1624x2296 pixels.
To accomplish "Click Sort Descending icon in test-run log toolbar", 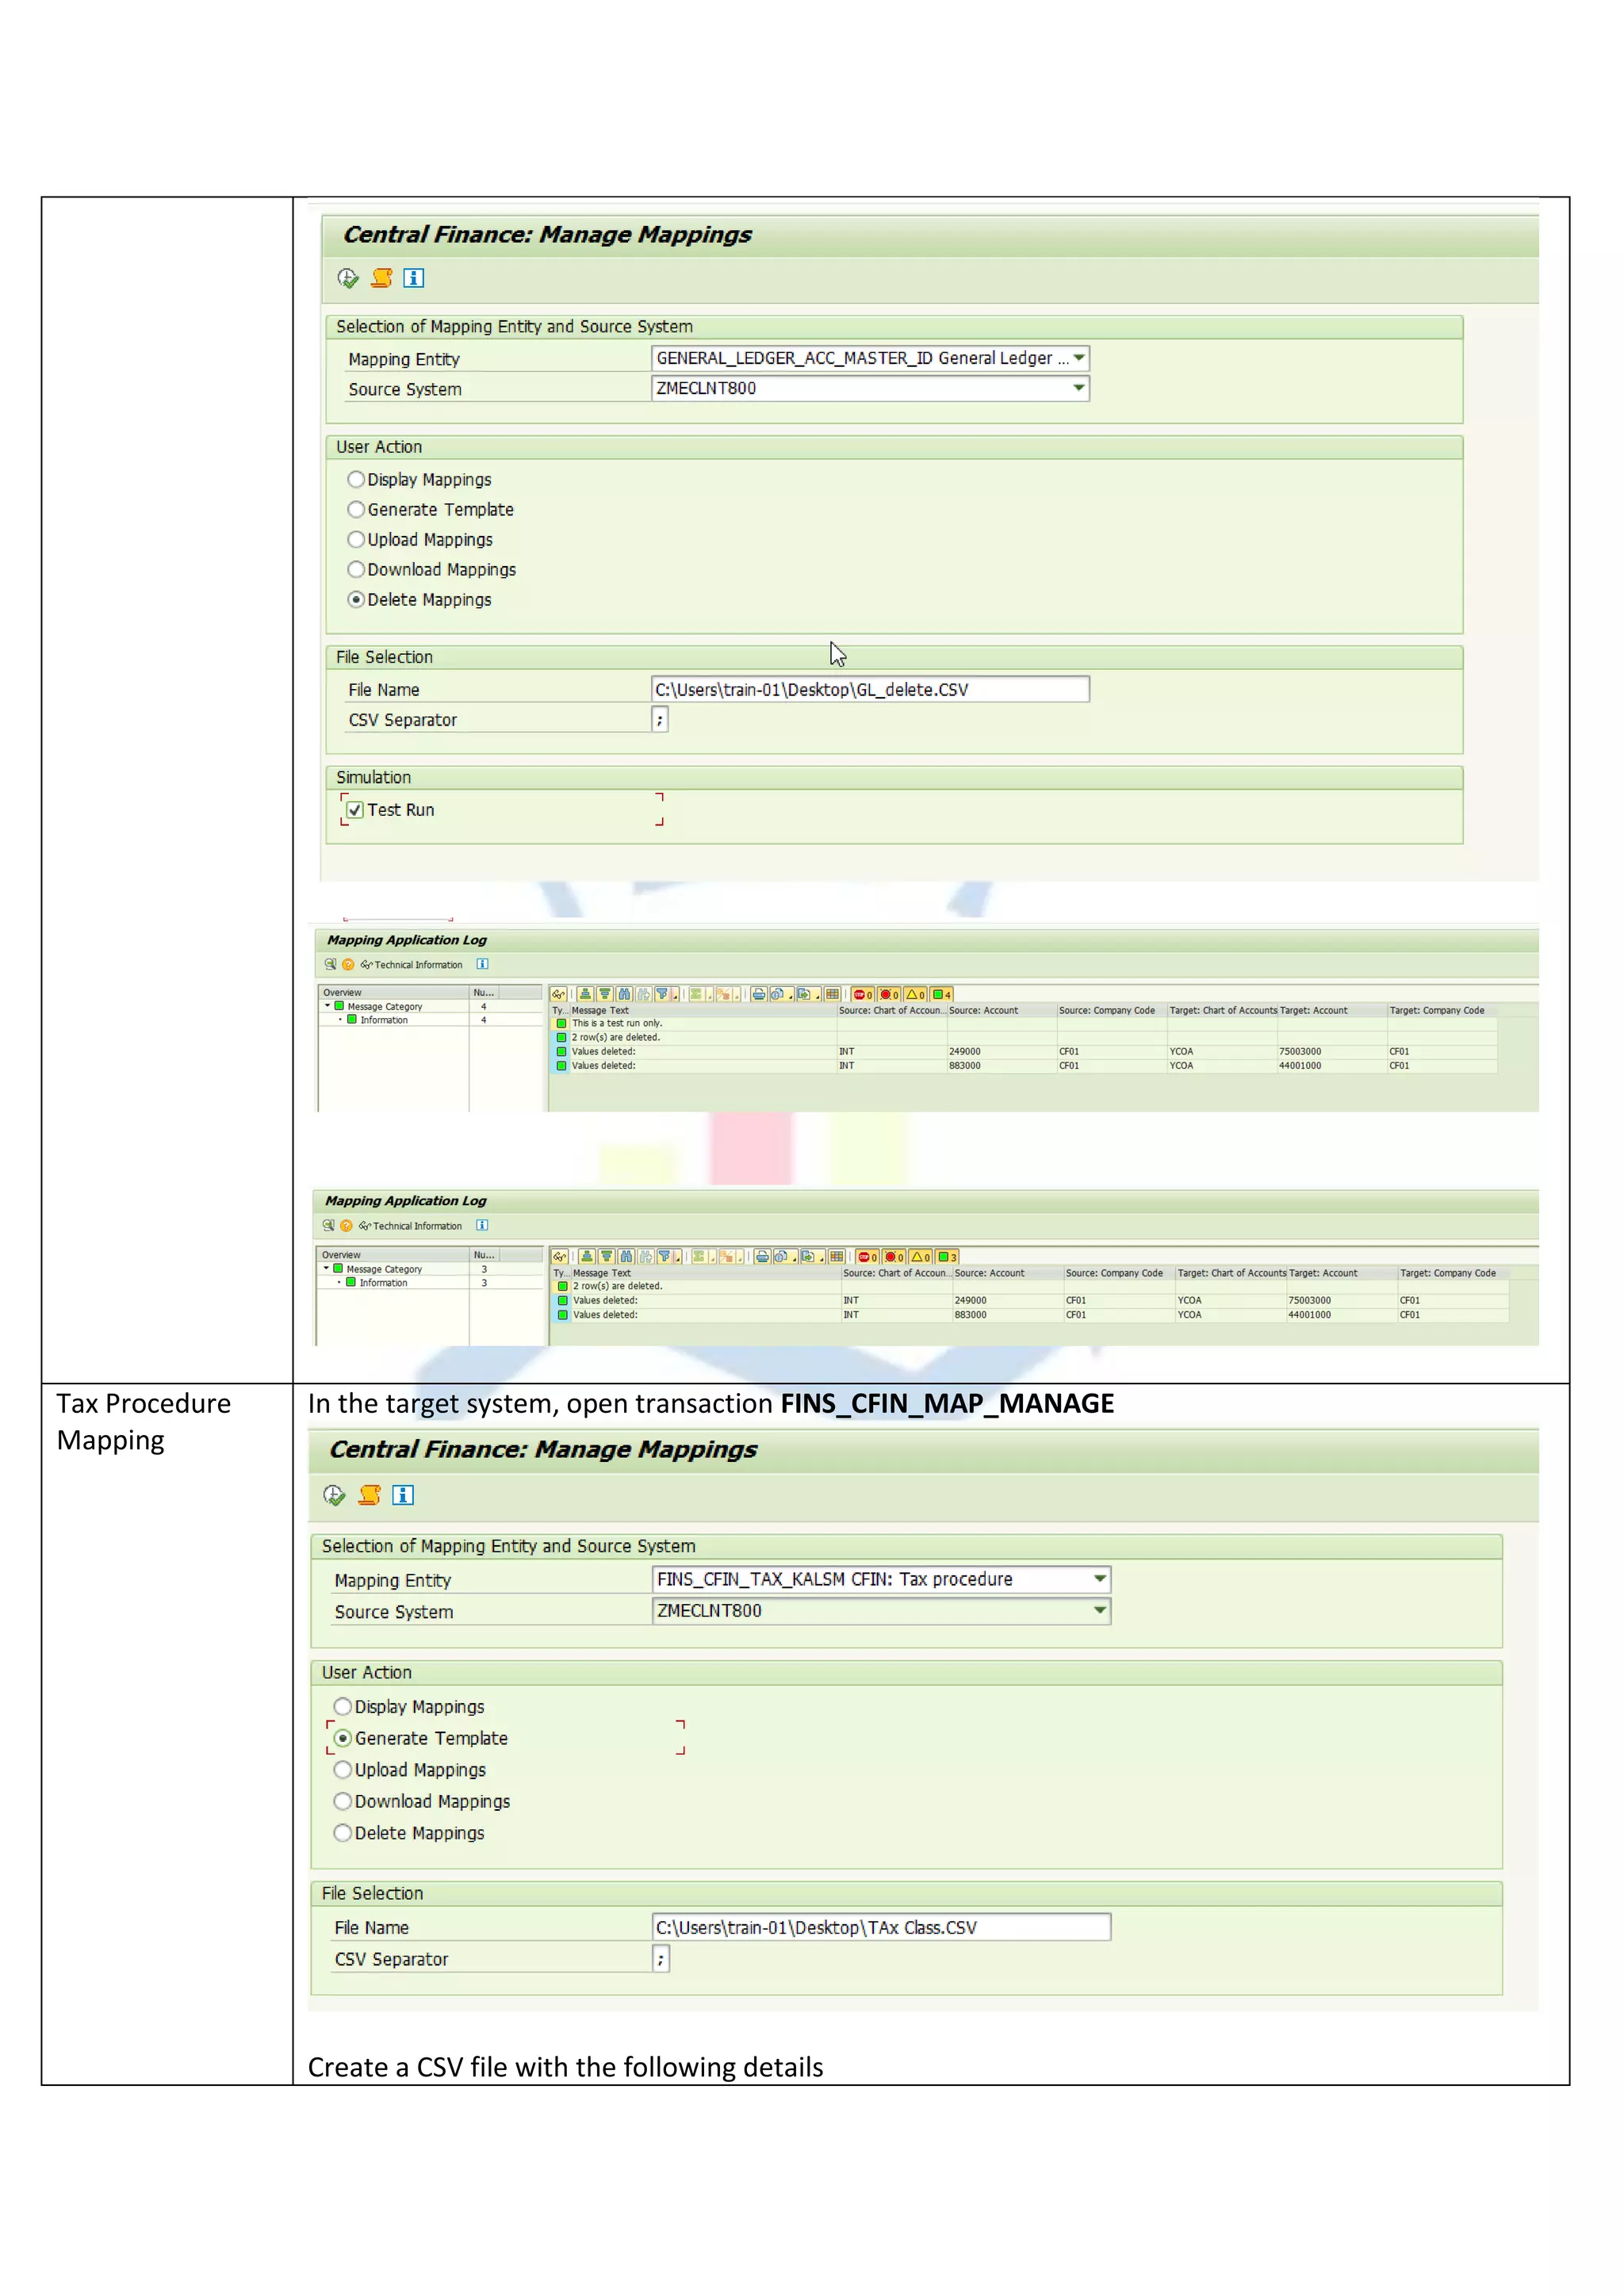I will tap(605, 994).
